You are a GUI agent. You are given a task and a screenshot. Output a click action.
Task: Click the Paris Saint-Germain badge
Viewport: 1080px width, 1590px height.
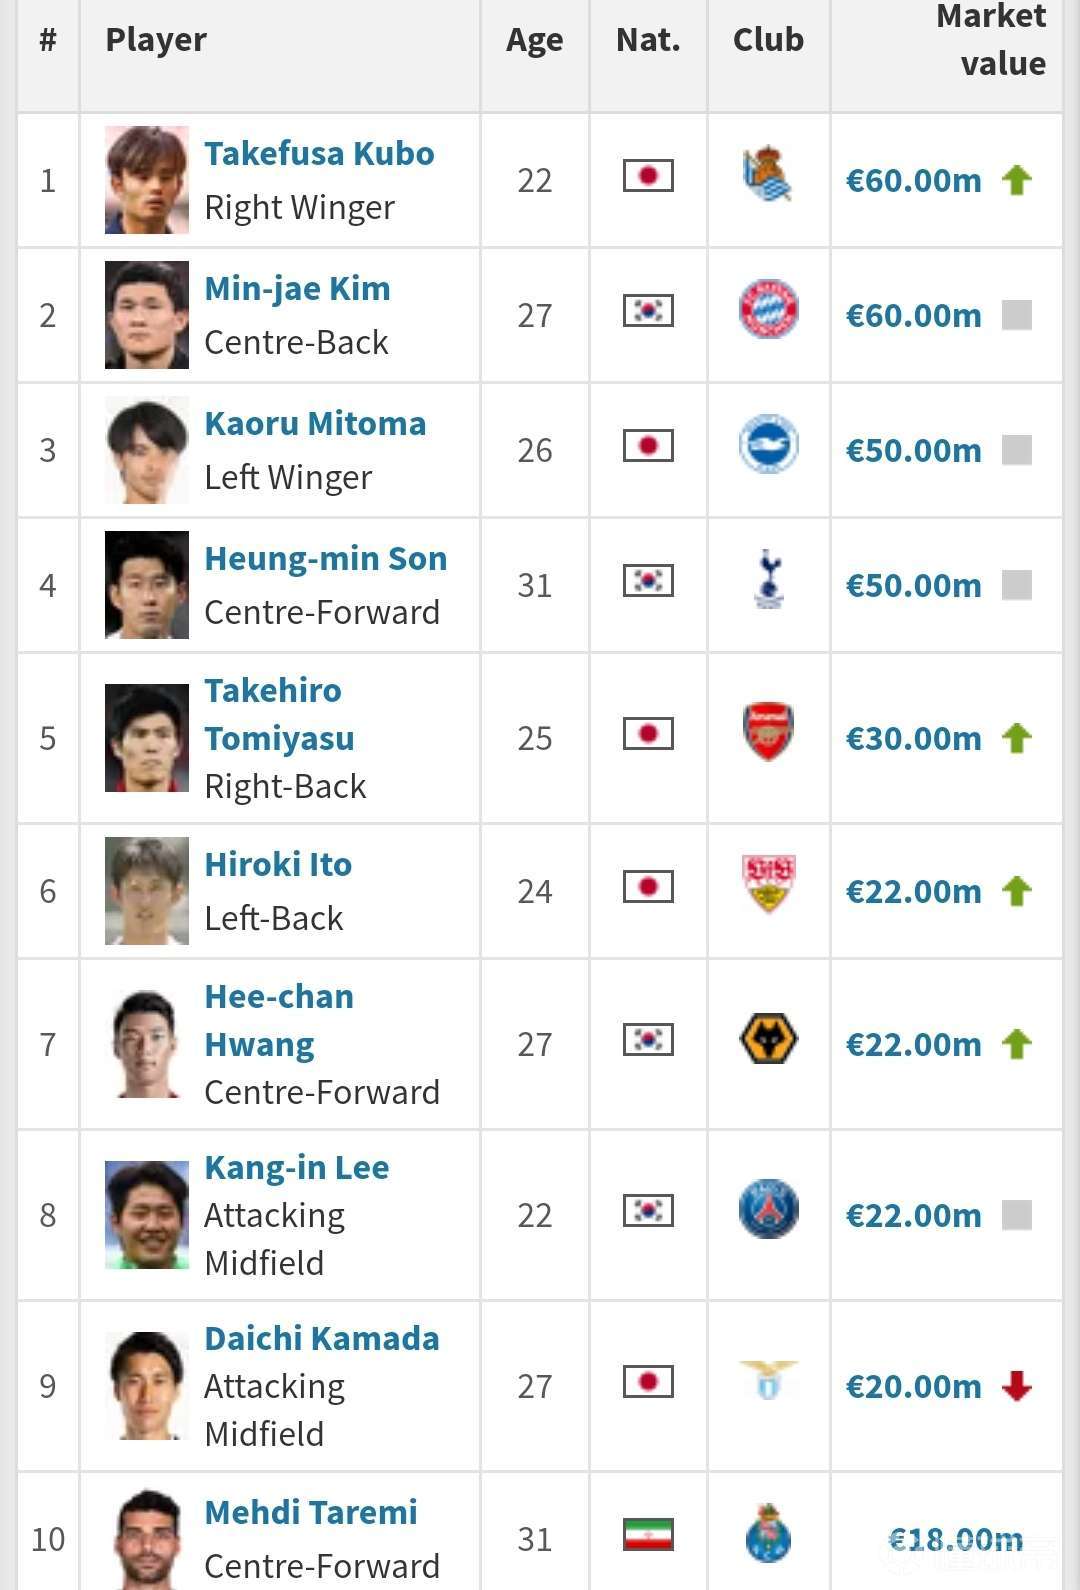768,1209
